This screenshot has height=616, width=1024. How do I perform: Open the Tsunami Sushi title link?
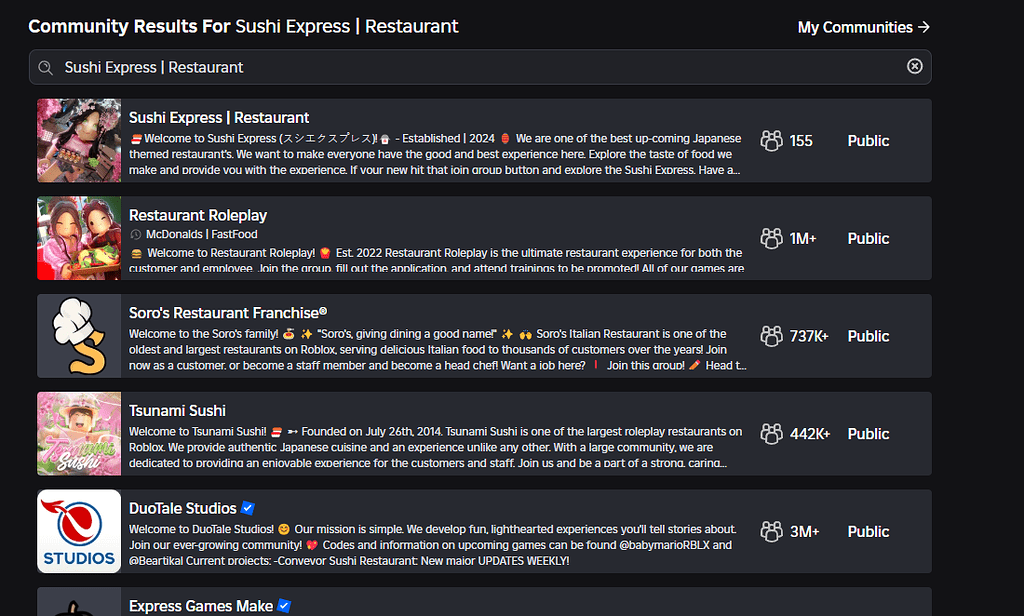coord(177,411)
